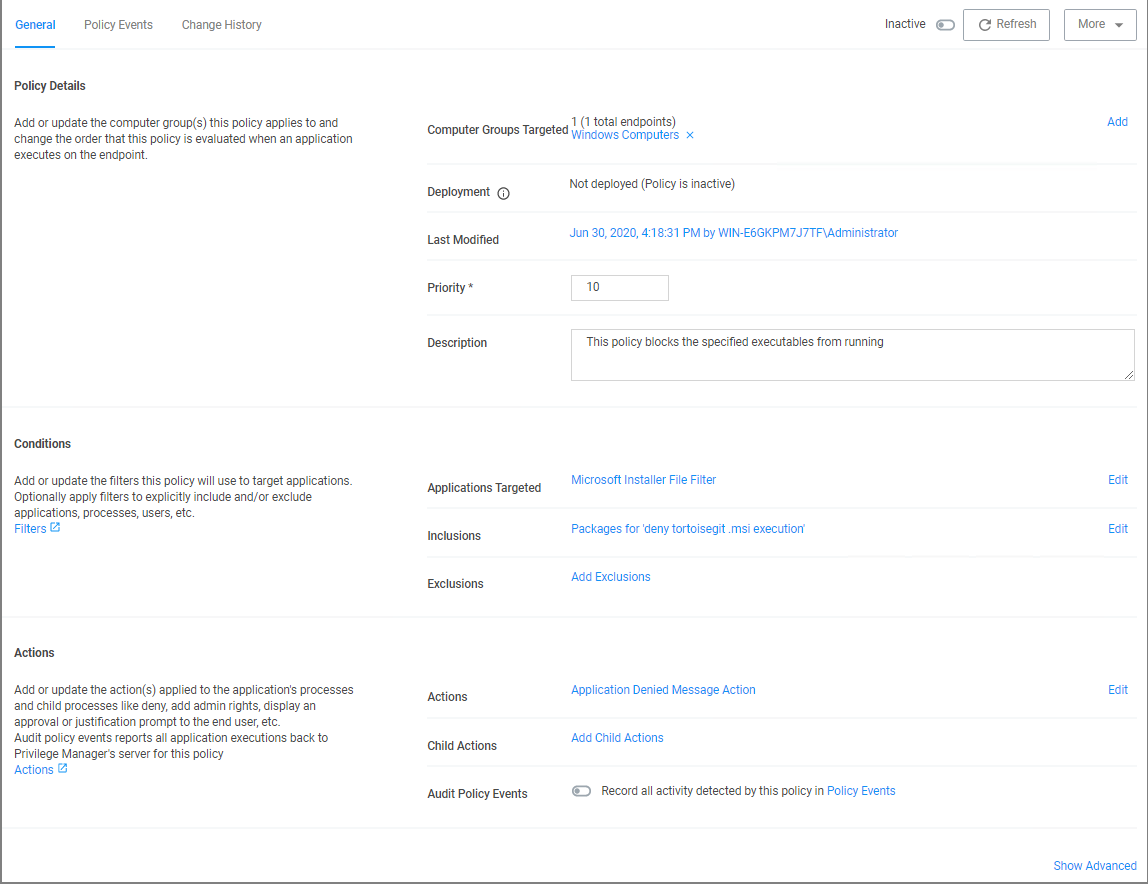This screenshot has height=884, width=1148.
Task: Click the Deployment info icon
Action: pyautogui.click(x=503, y=194)
